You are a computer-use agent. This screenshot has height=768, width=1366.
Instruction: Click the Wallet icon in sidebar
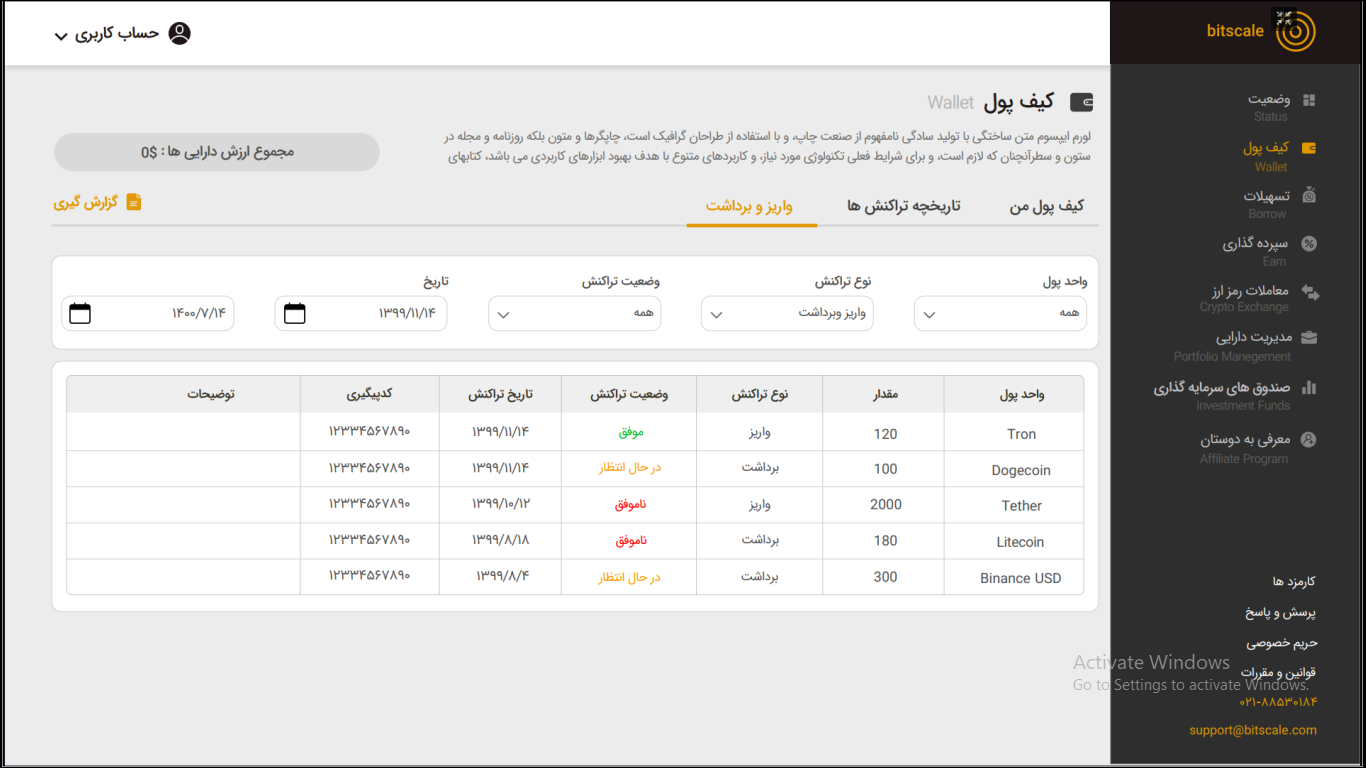[x=1308, y=148]
